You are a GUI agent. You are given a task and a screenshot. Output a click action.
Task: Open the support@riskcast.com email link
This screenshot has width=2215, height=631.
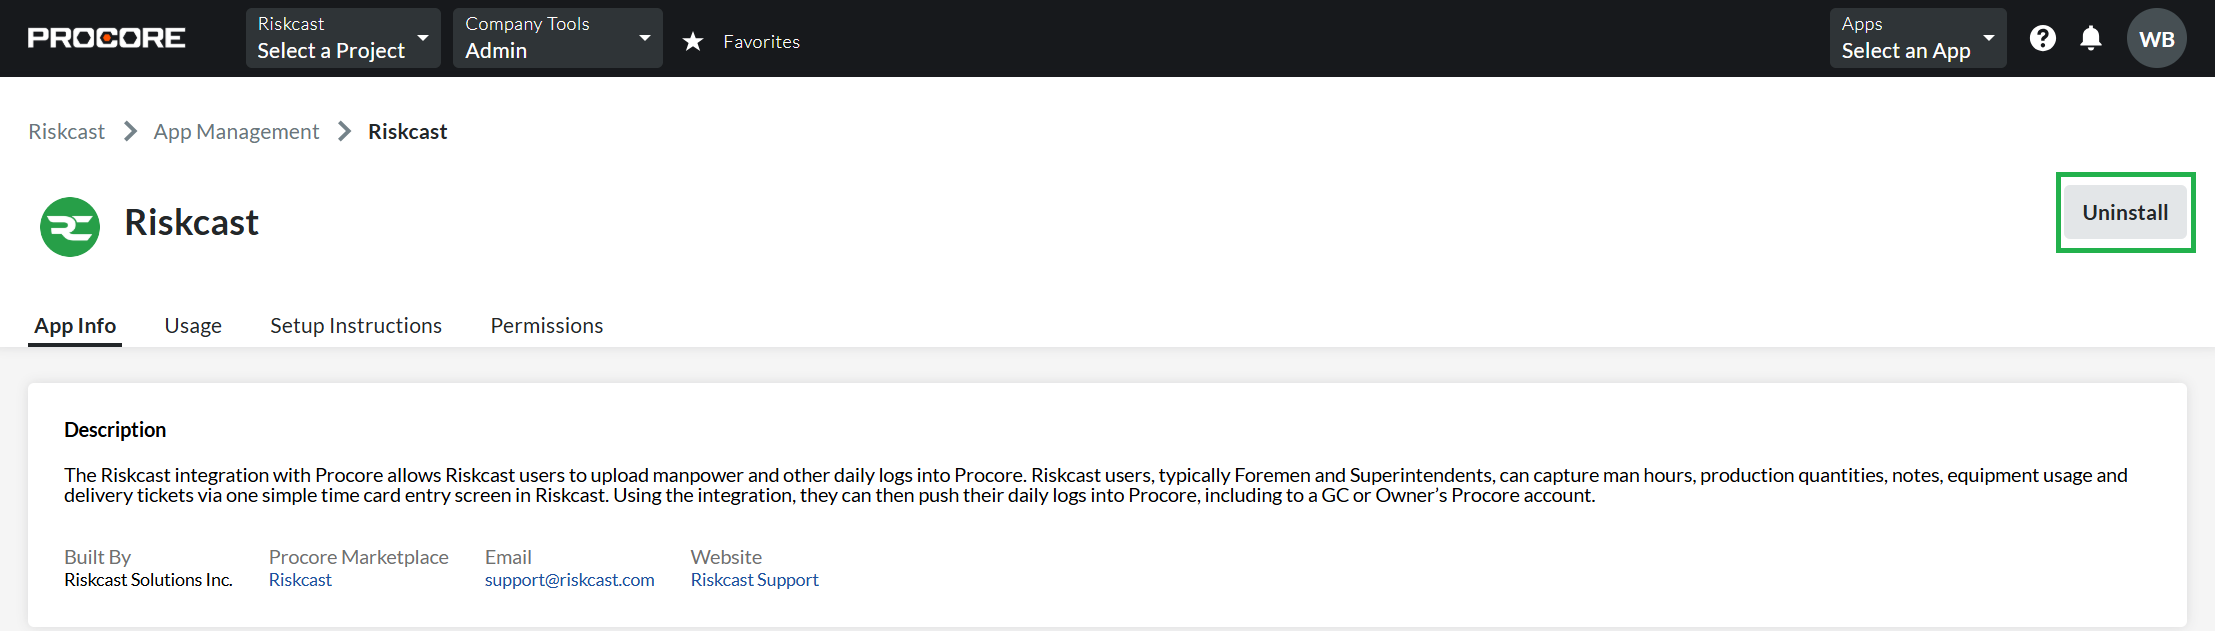coord(569,580)
